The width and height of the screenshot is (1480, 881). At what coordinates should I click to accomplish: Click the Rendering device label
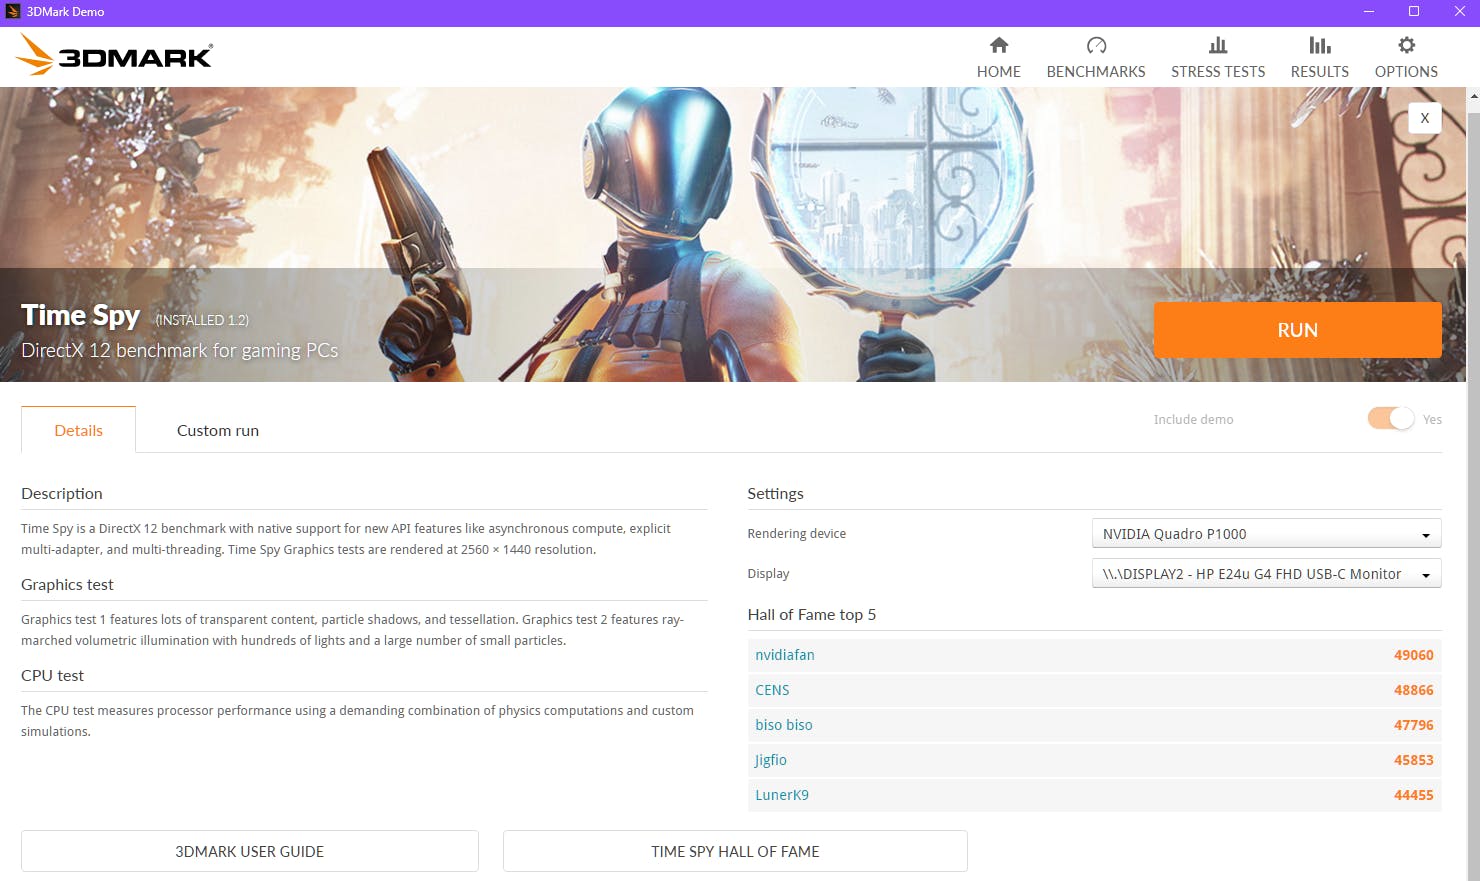[x=797, y=534]
